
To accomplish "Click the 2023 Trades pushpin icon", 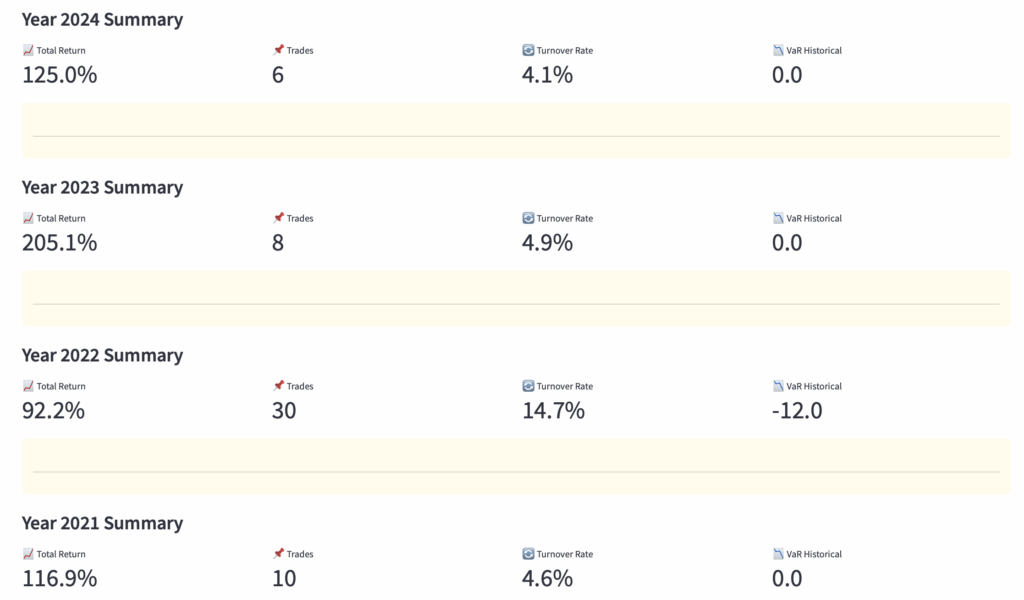I will 278,217.
